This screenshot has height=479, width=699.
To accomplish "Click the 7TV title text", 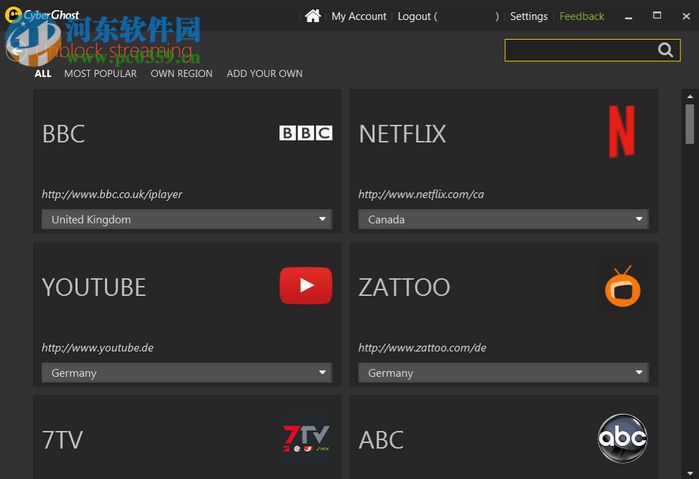I will point(62,440).
